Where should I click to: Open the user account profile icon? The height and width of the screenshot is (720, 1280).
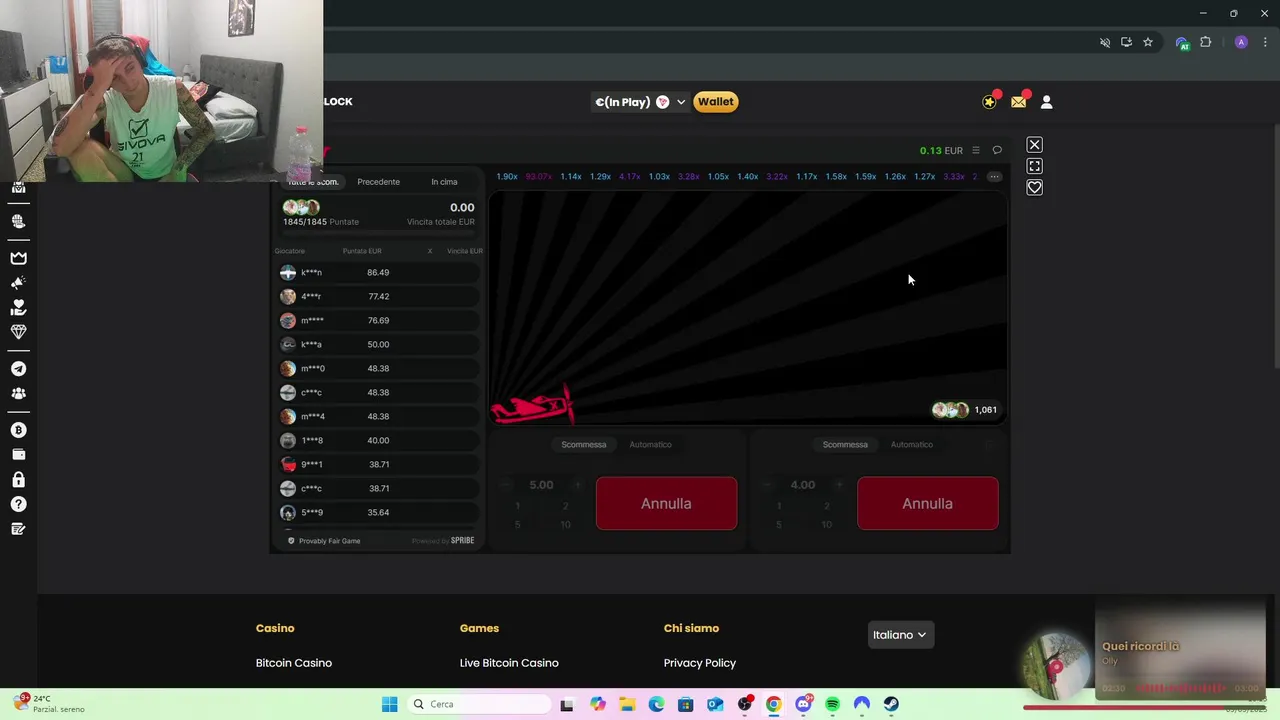click(x=1046, y=102)
